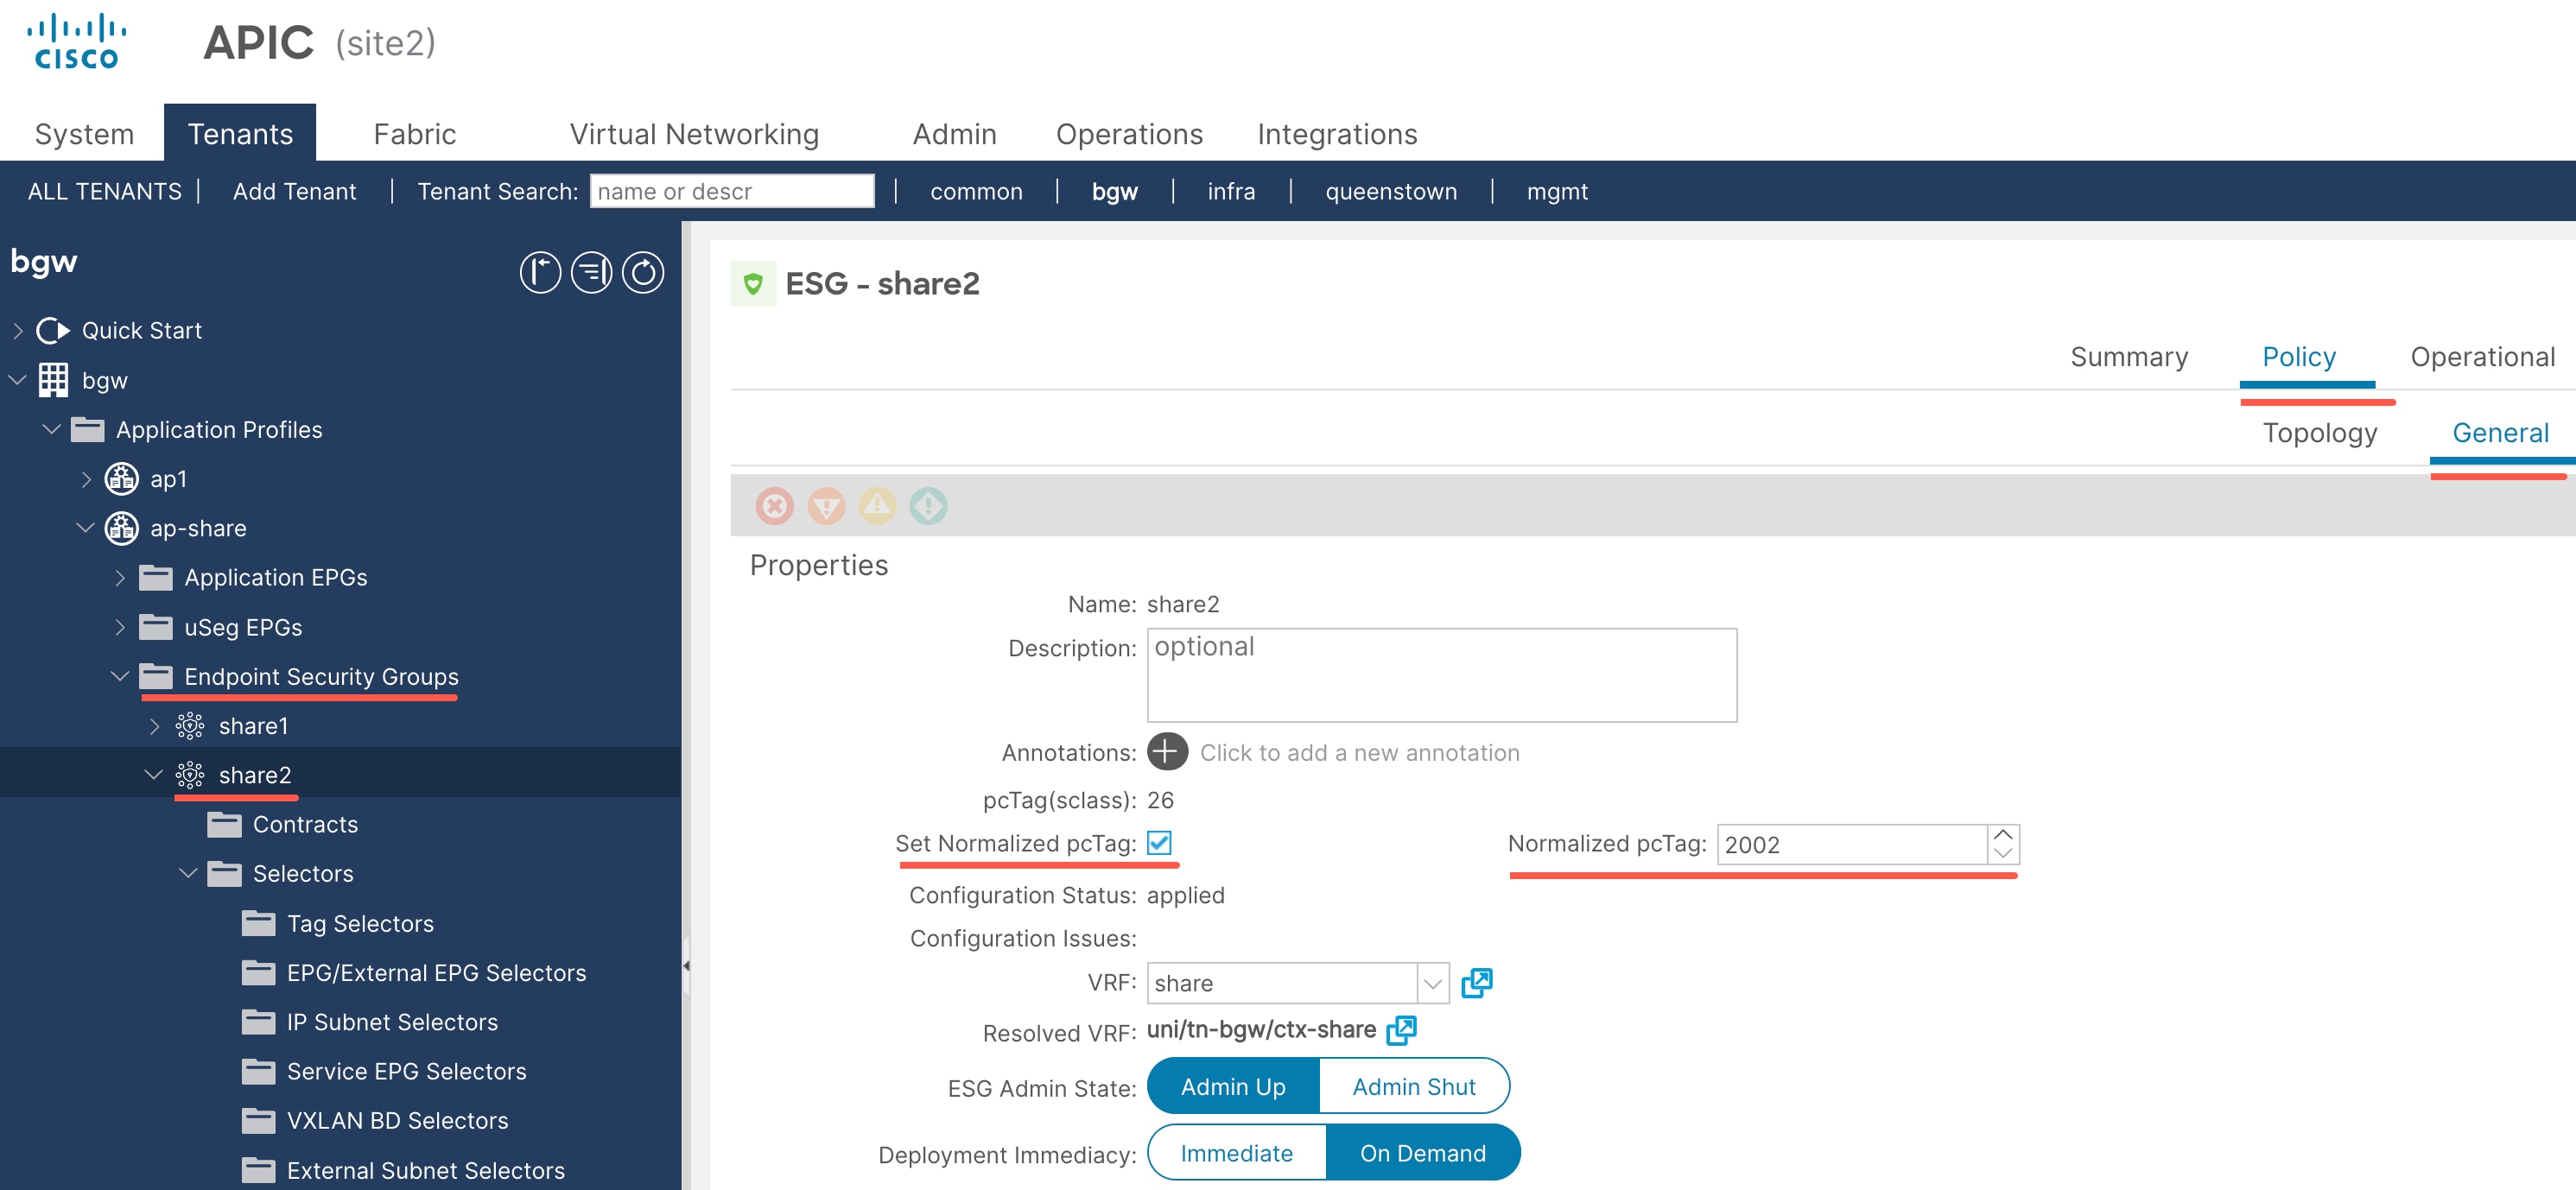2576x1190 pixels.
Task: Click the refresh icon in bgw header
Action: click(x=643, y=272)
